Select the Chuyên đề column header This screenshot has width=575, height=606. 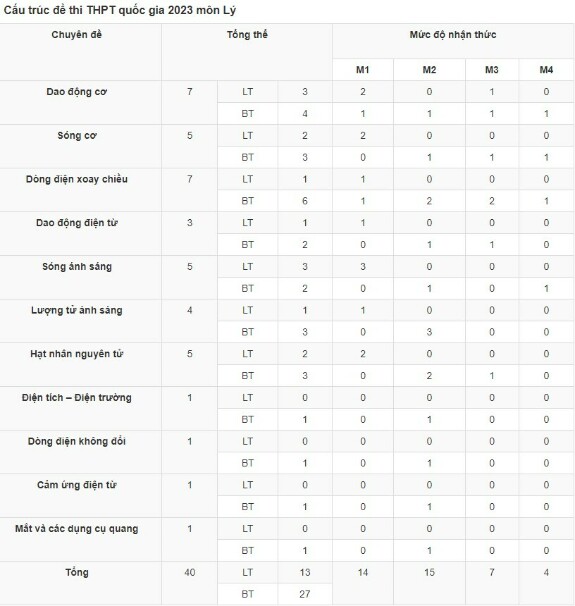point(77,35)
